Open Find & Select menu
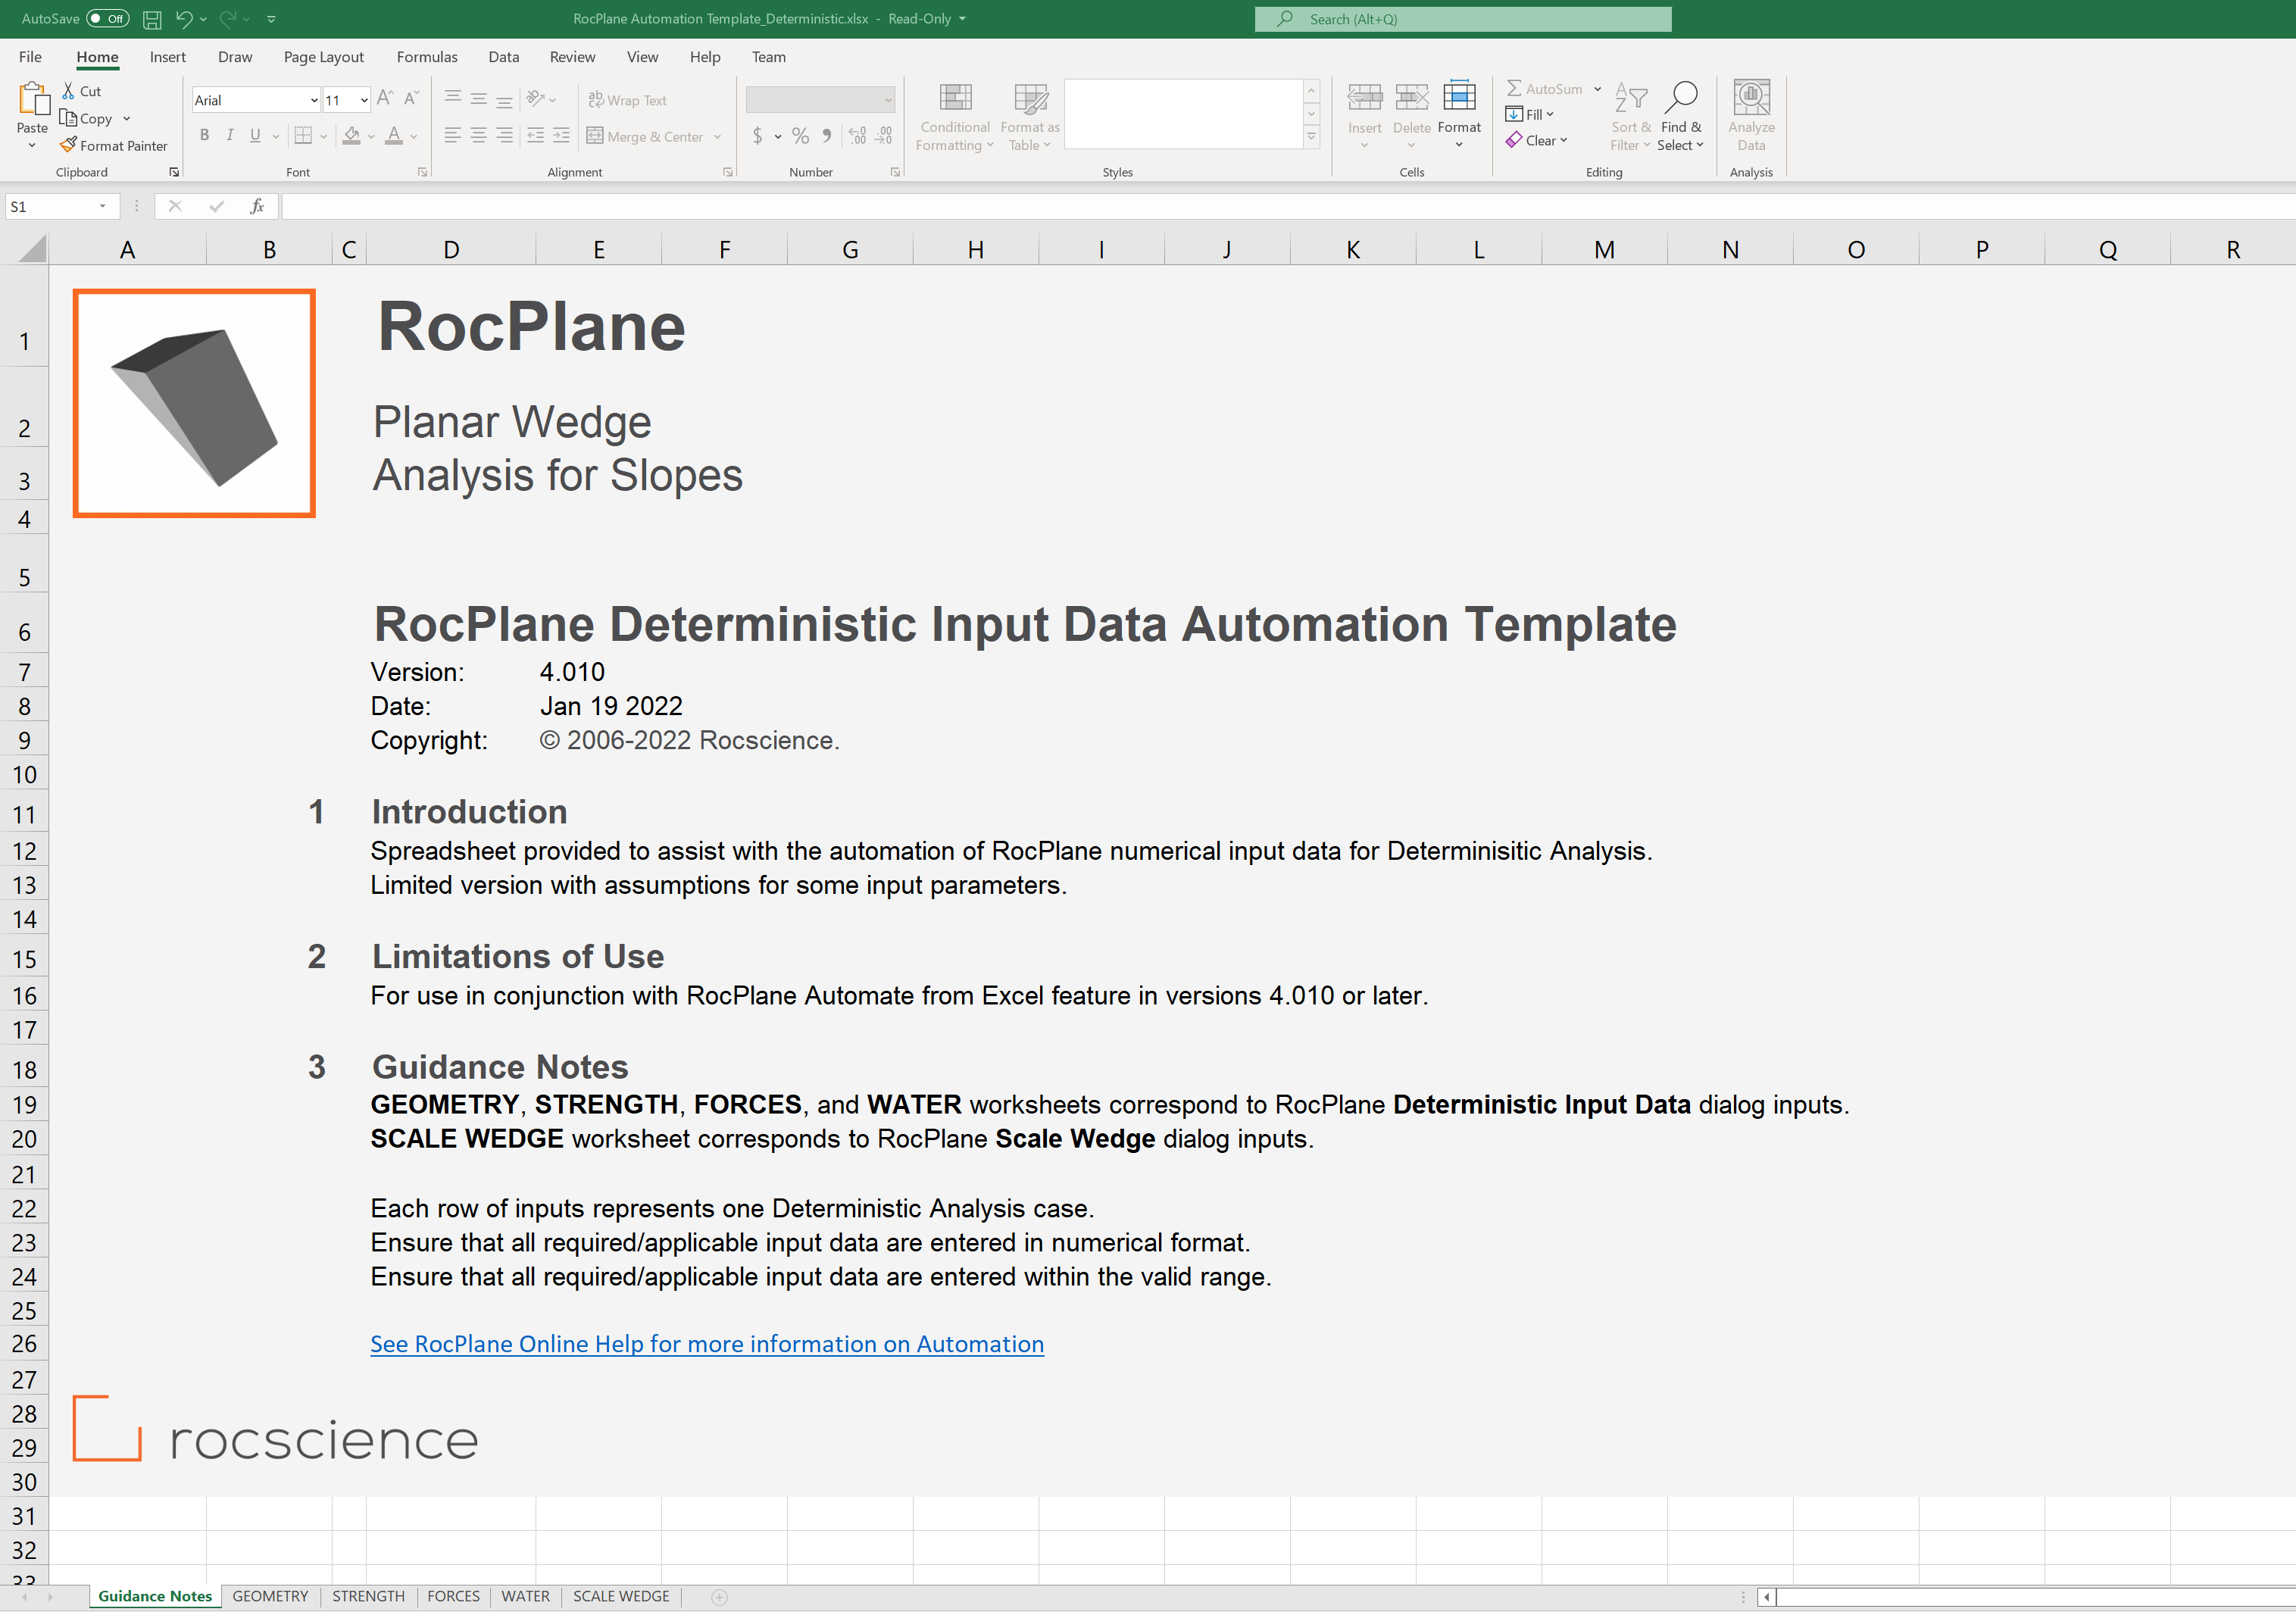The image size is (2296, 1612). click(1681, 116)
